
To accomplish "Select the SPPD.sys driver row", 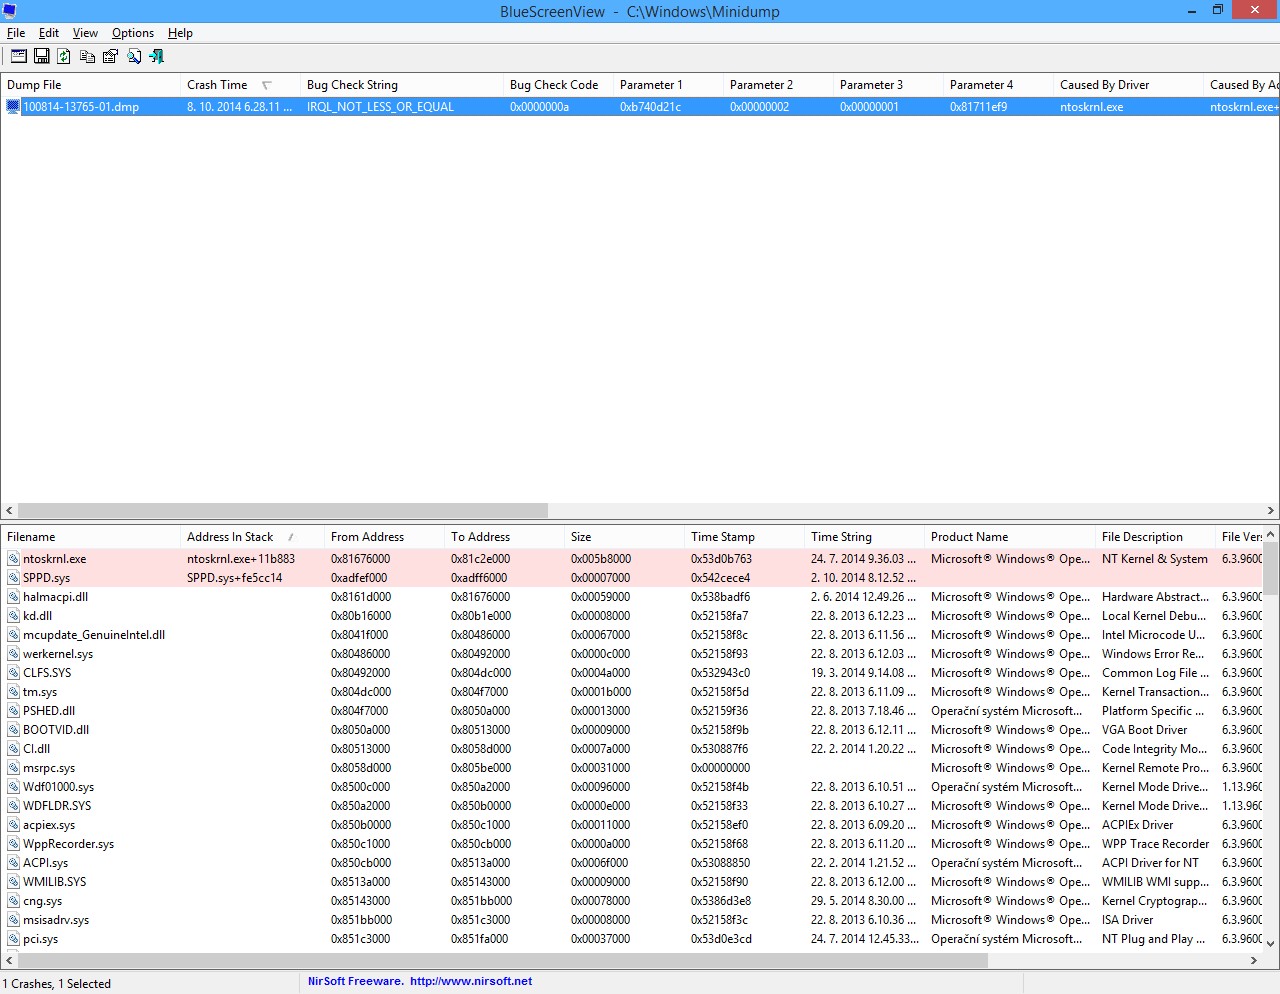I will 632,578.
